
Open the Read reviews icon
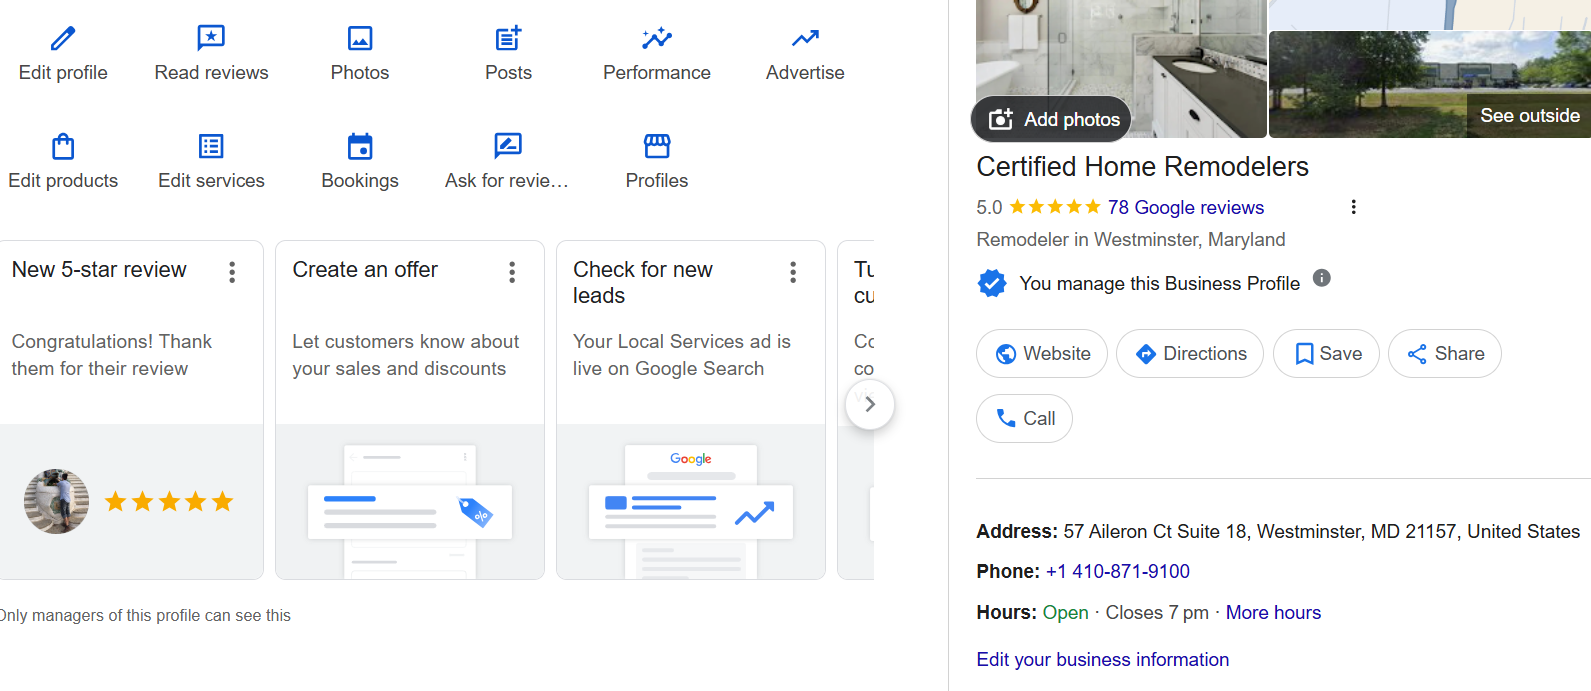point(211,39)
